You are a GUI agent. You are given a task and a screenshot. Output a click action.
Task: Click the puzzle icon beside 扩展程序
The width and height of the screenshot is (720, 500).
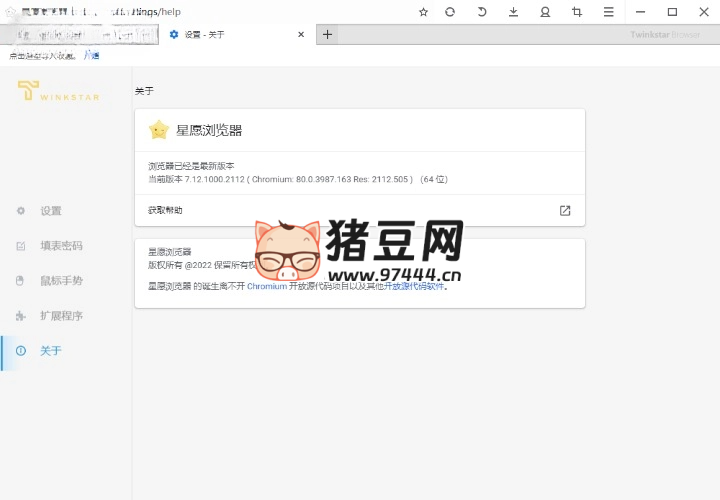[20, 316]
